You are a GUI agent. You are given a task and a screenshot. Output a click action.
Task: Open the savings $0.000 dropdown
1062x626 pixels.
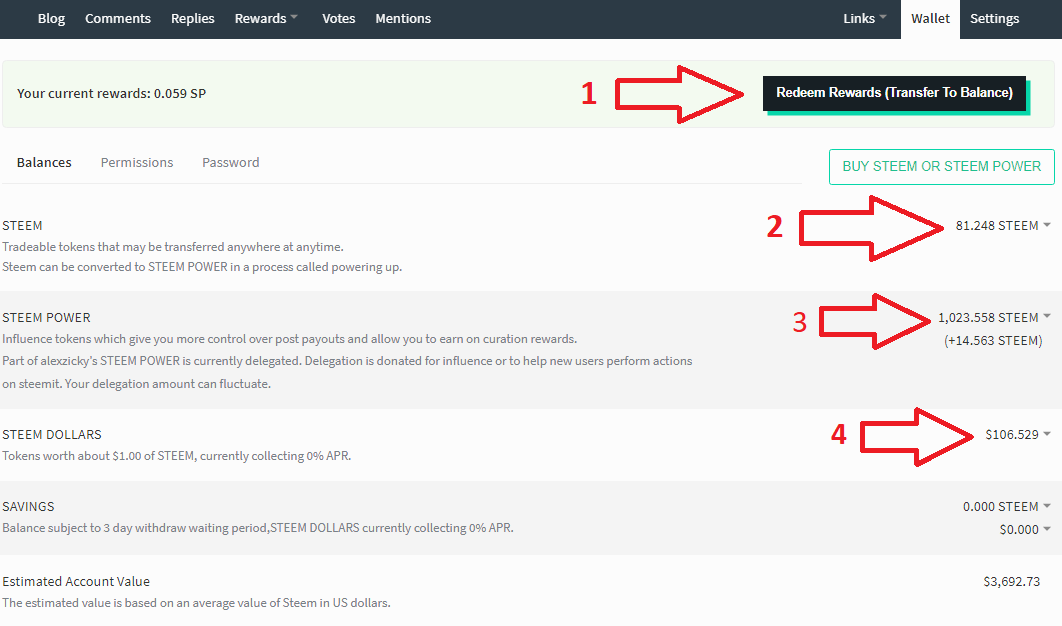(x=1025, y=530)
